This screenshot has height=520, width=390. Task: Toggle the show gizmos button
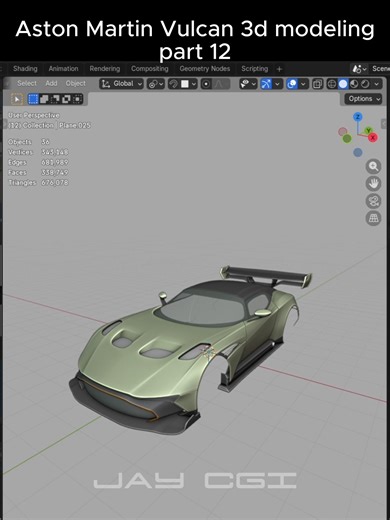coord(266,84)
